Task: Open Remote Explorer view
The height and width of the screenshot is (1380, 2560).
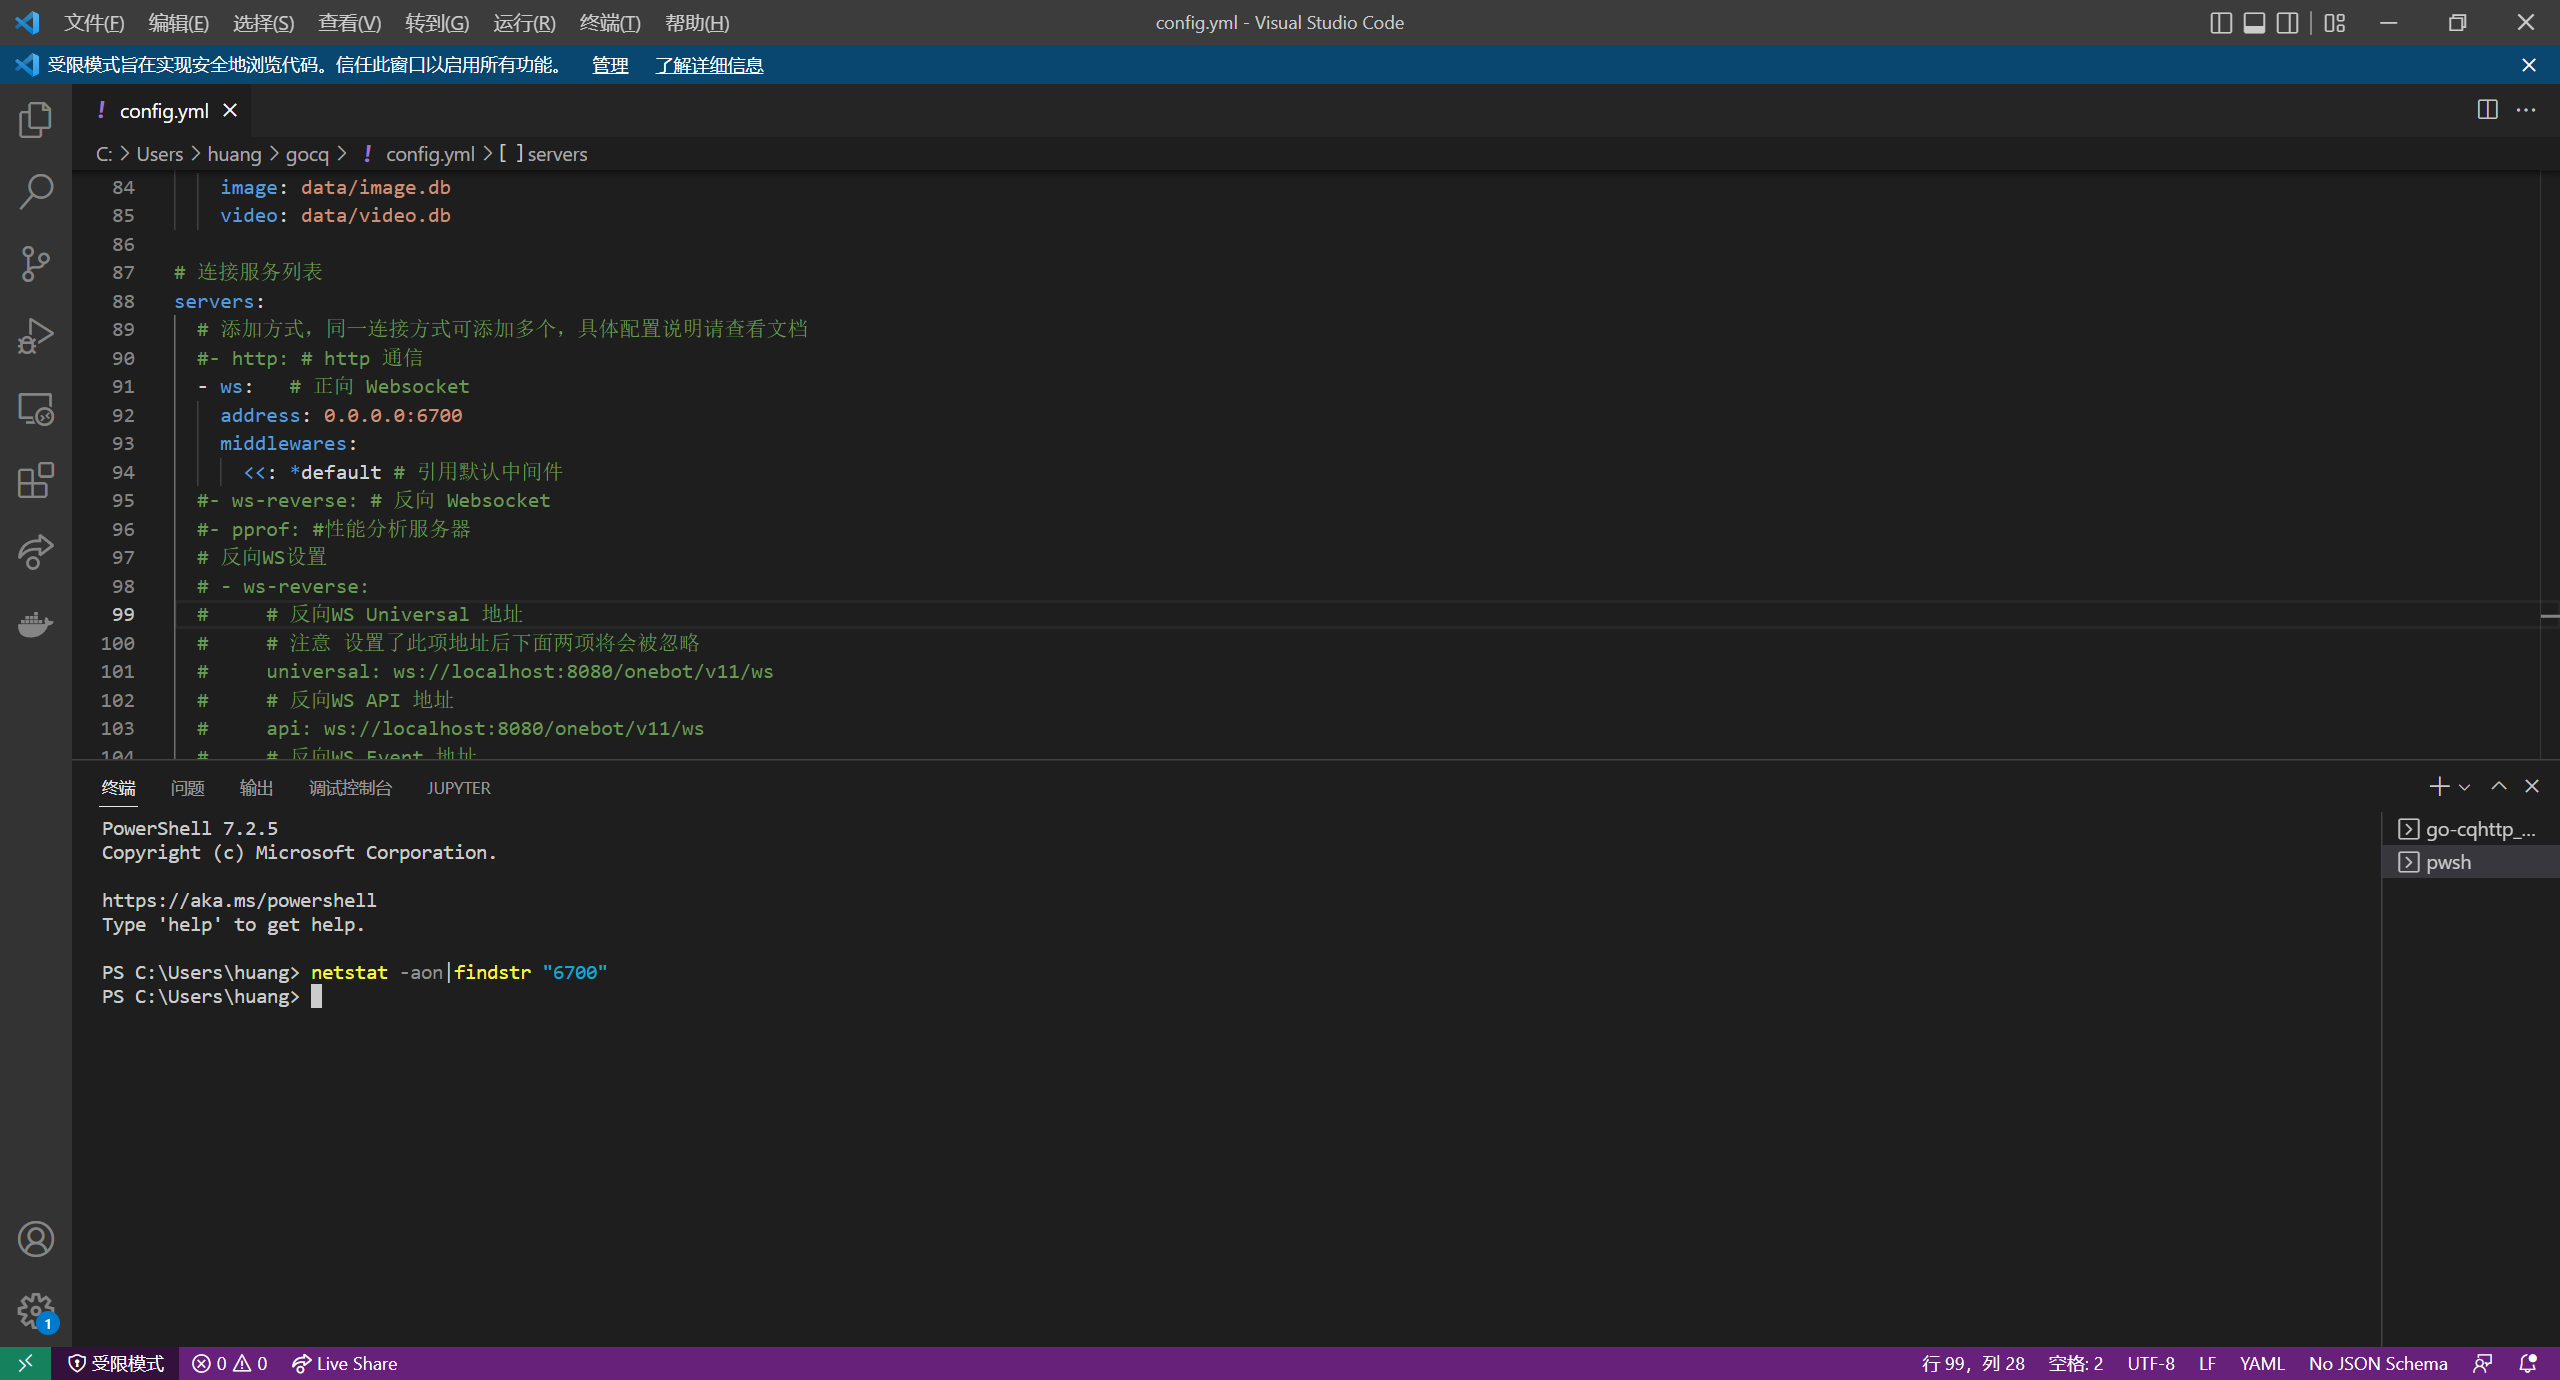Action: pyautogui.click(x=36, y=408)
